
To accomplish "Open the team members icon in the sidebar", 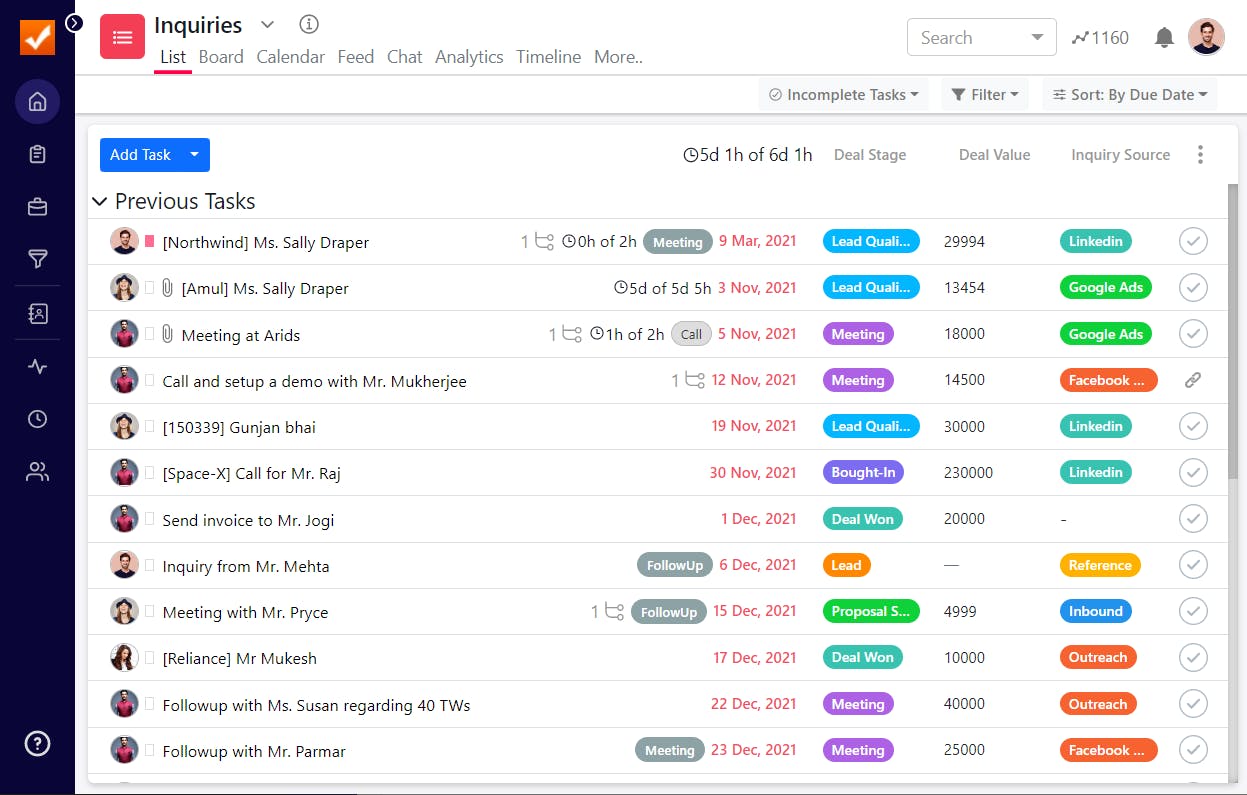I will (x=37, y=471).
